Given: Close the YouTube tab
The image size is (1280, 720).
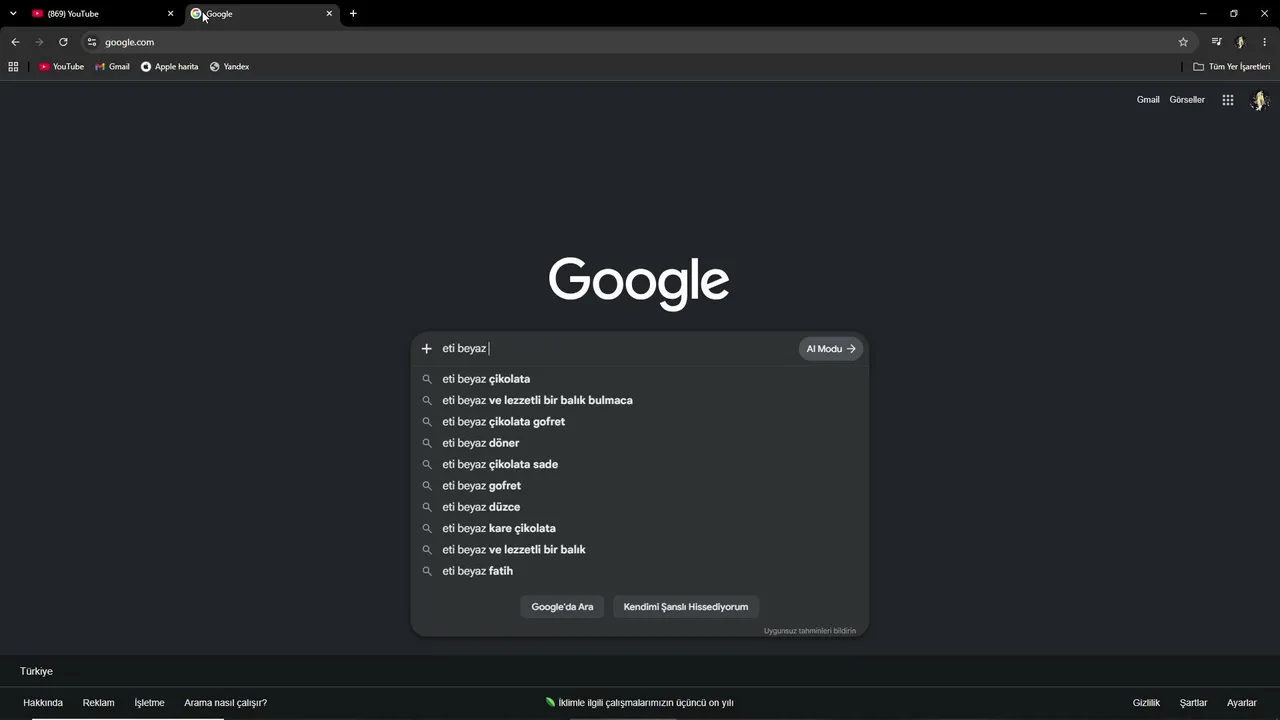Looking at the screenshot, I should [x=170, y=14].
